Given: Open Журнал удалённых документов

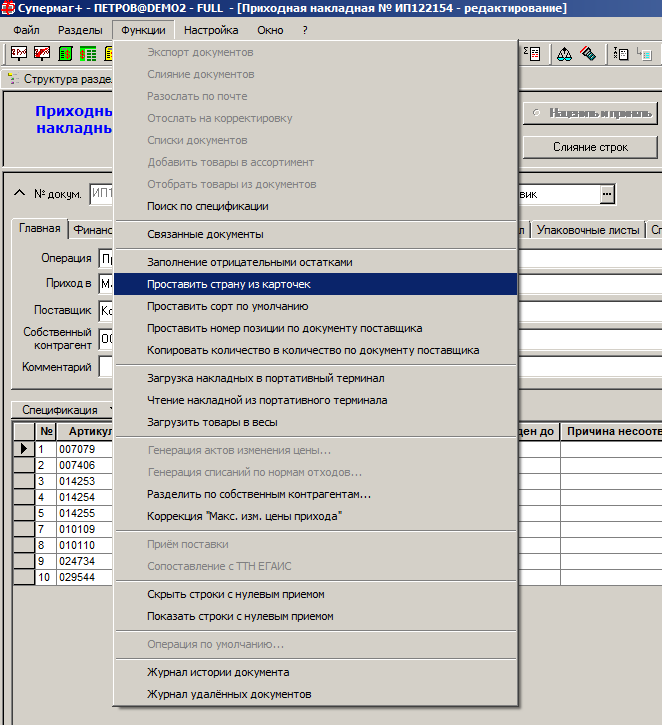Looking at the screenshot, I should point(315,694).
